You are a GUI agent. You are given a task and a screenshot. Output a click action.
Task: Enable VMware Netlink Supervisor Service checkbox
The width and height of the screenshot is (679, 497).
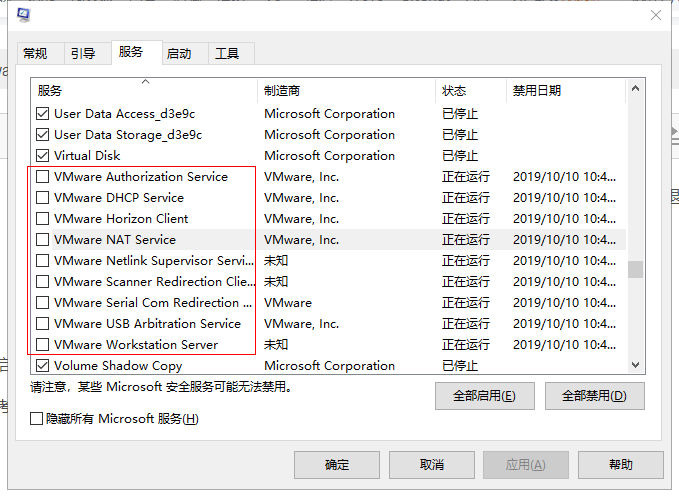tap(42, 261)
